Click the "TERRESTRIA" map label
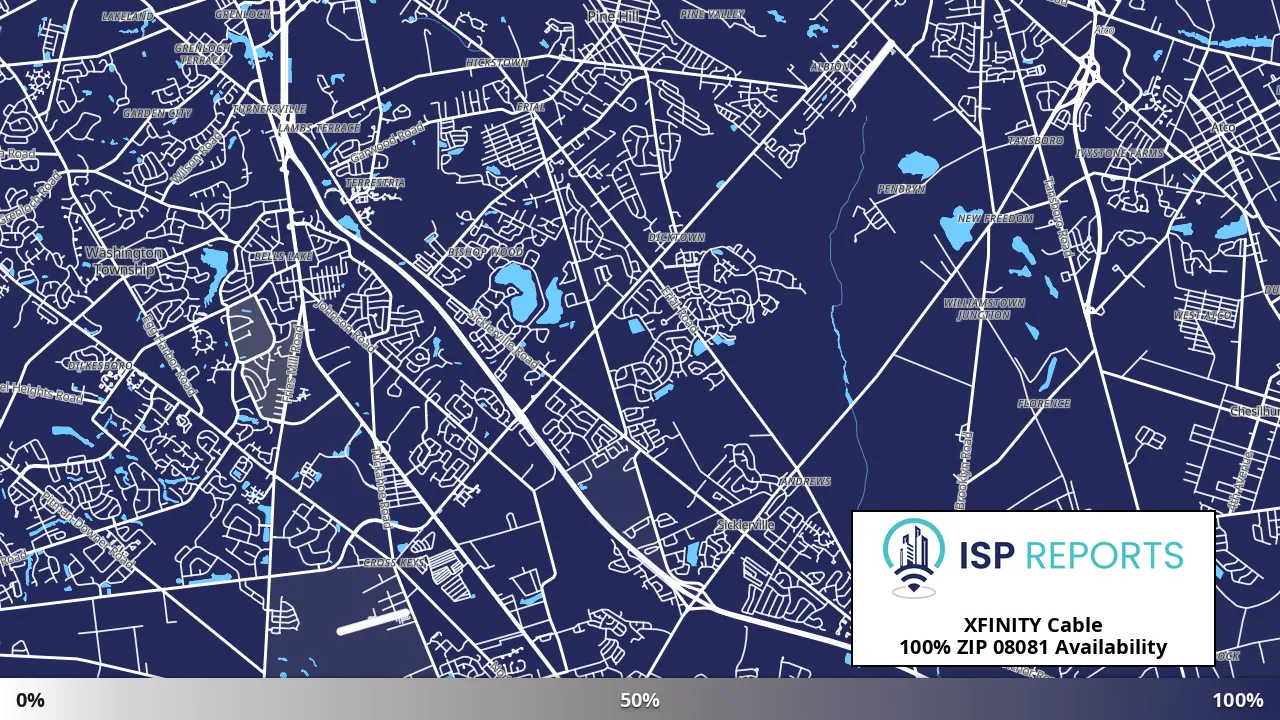The height and width of the screenshot is (720, 1280). (x=375, y=183)
